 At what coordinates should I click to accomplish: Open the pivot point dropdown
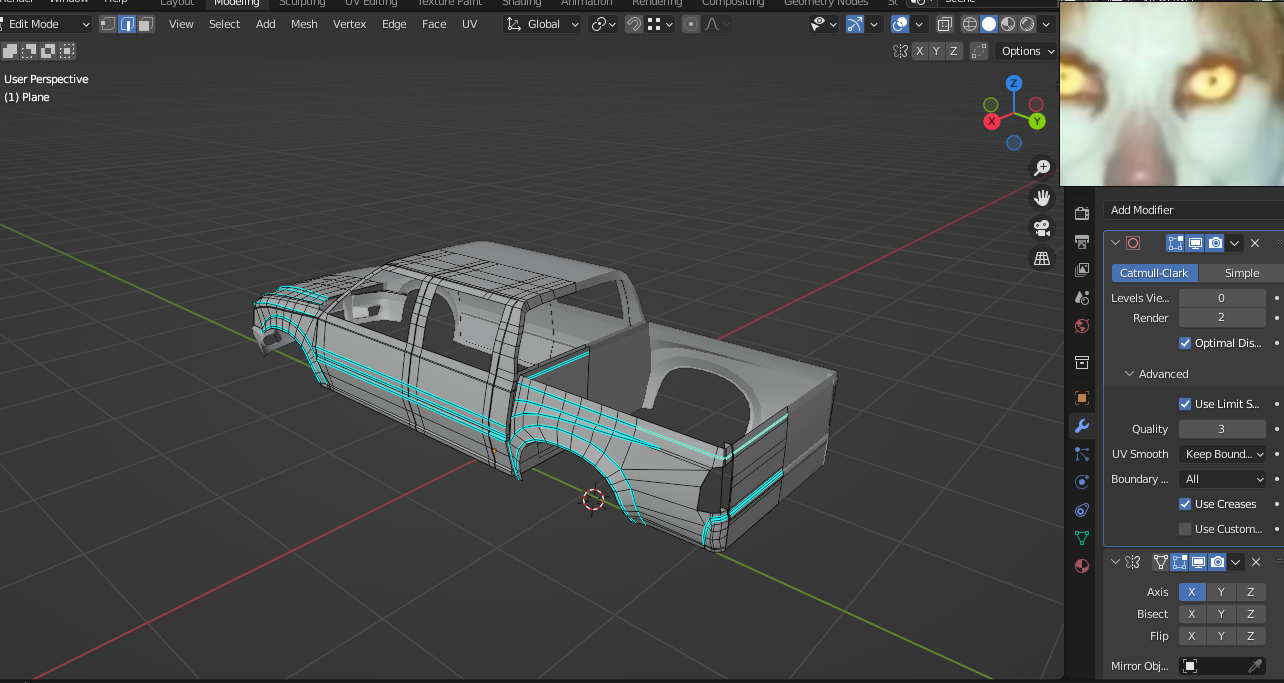(x=604, y=24)
